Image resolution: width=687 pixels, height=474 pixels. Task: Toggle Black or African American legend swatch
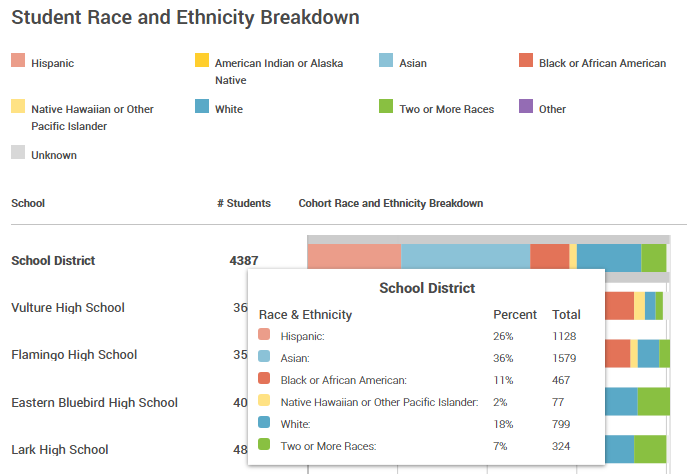tap(526, 62)
